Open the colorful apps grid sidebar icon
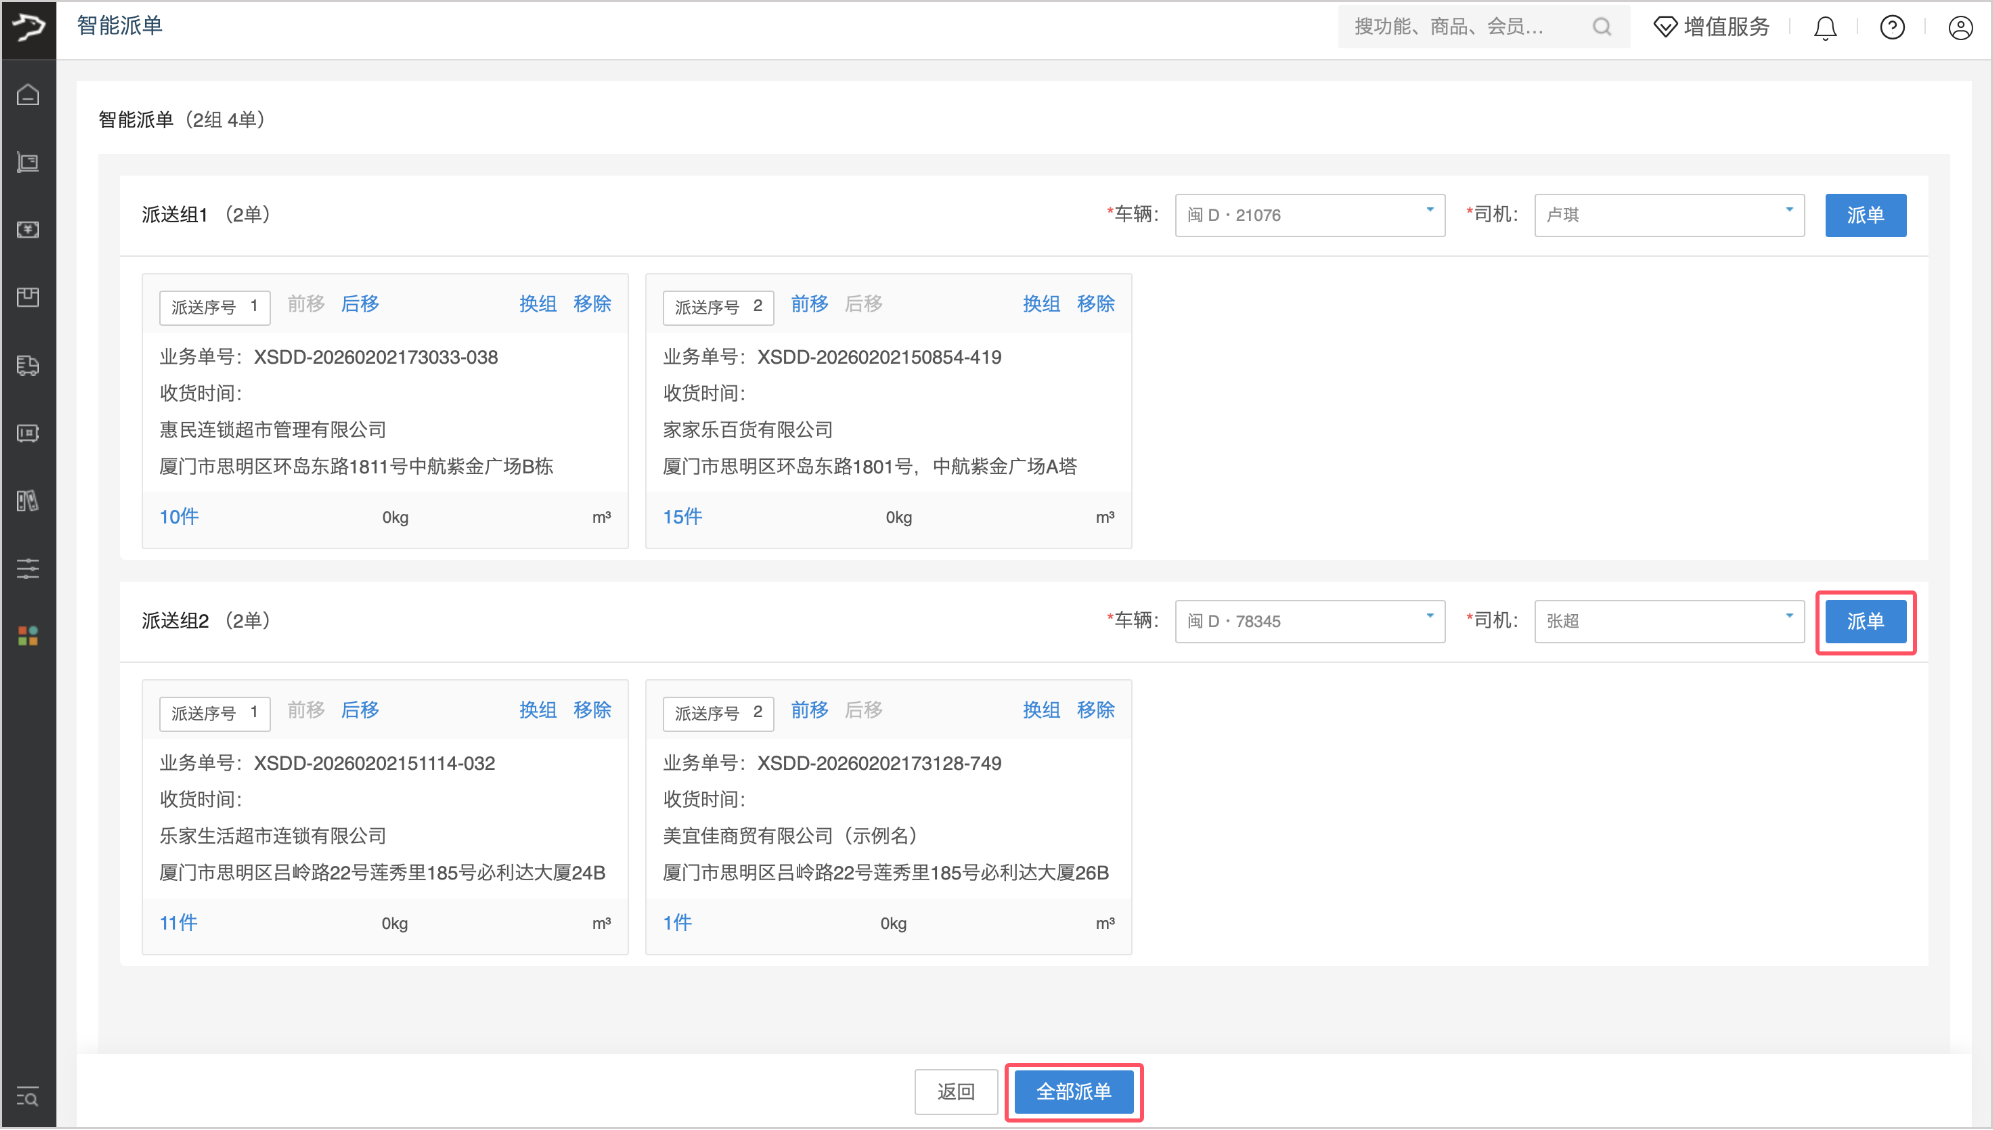Image resolution: width=1993 pixels, height=1130 pixels. pos(28,636)
